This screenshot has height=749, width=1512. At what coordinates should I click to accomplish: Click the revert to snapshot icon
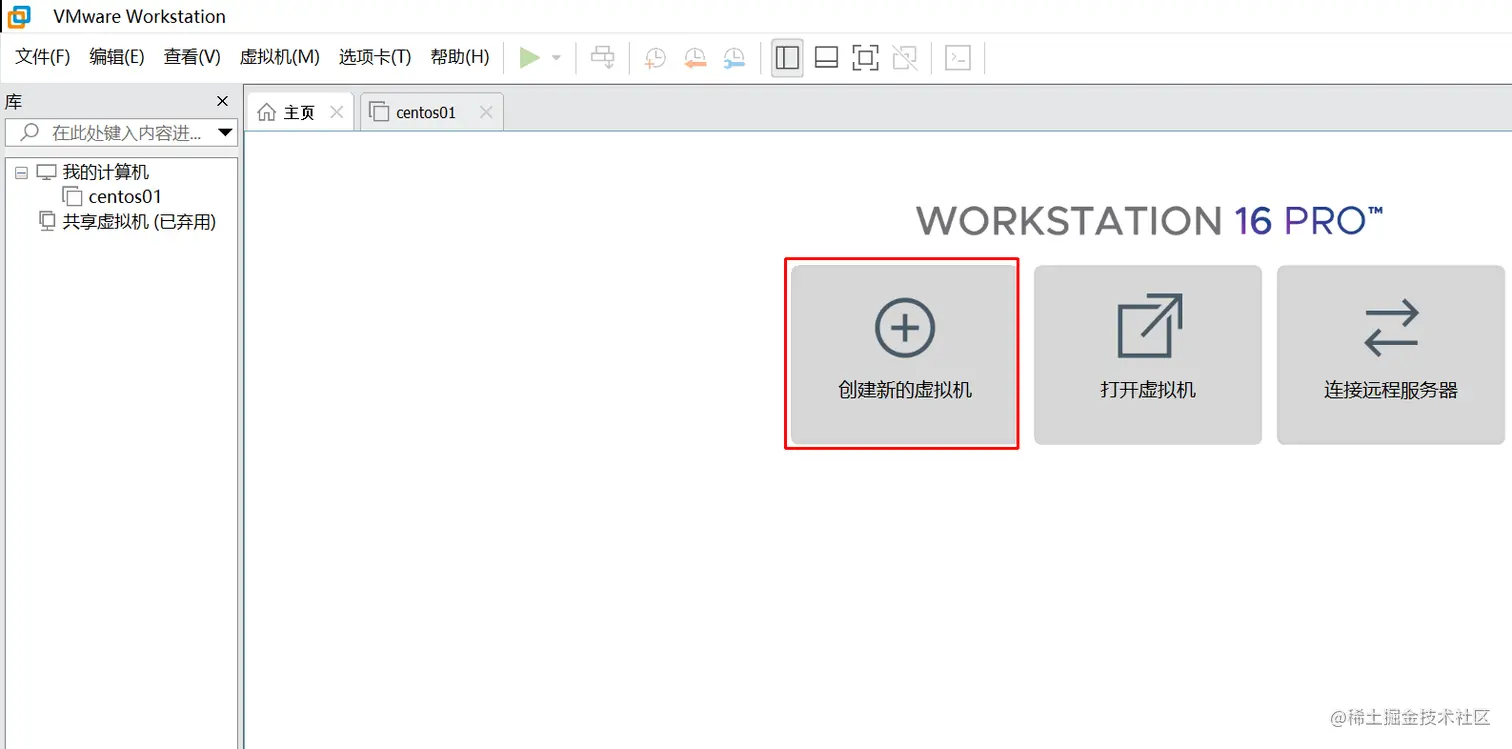click(695, 58)
